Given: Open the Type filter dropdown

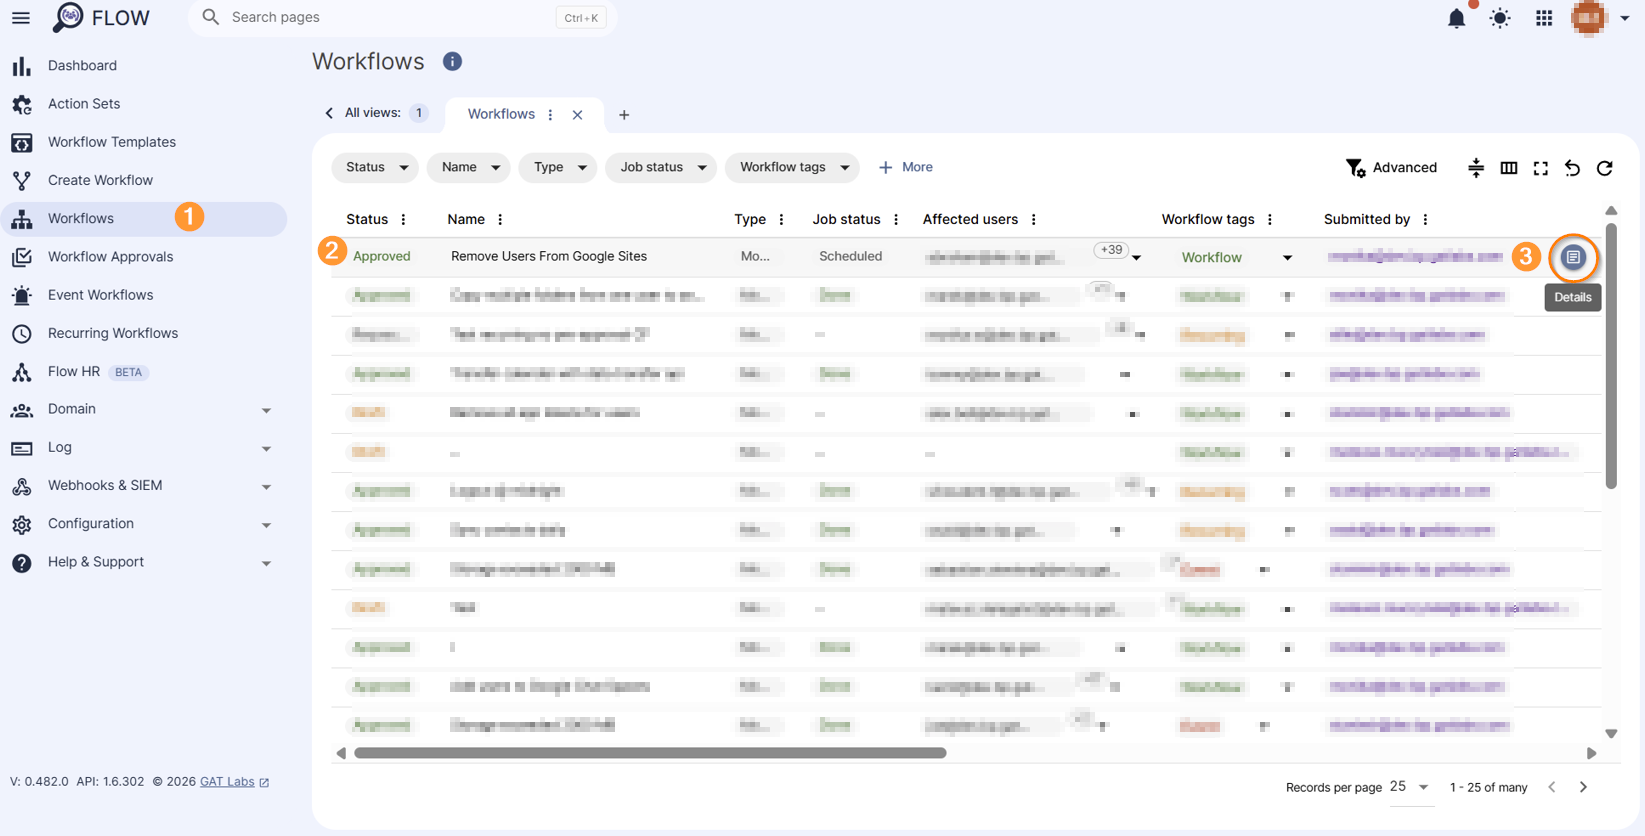Looking at the screenshot, I should click(x=558, y=167).
